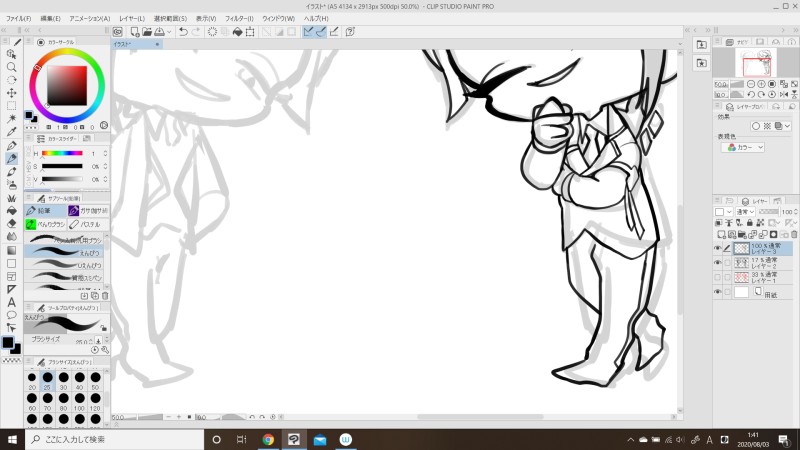Select the 鉛筆 sub tool group
Image resolution: width=800 pixels, height=450 pixels.
tap(45, 211)
